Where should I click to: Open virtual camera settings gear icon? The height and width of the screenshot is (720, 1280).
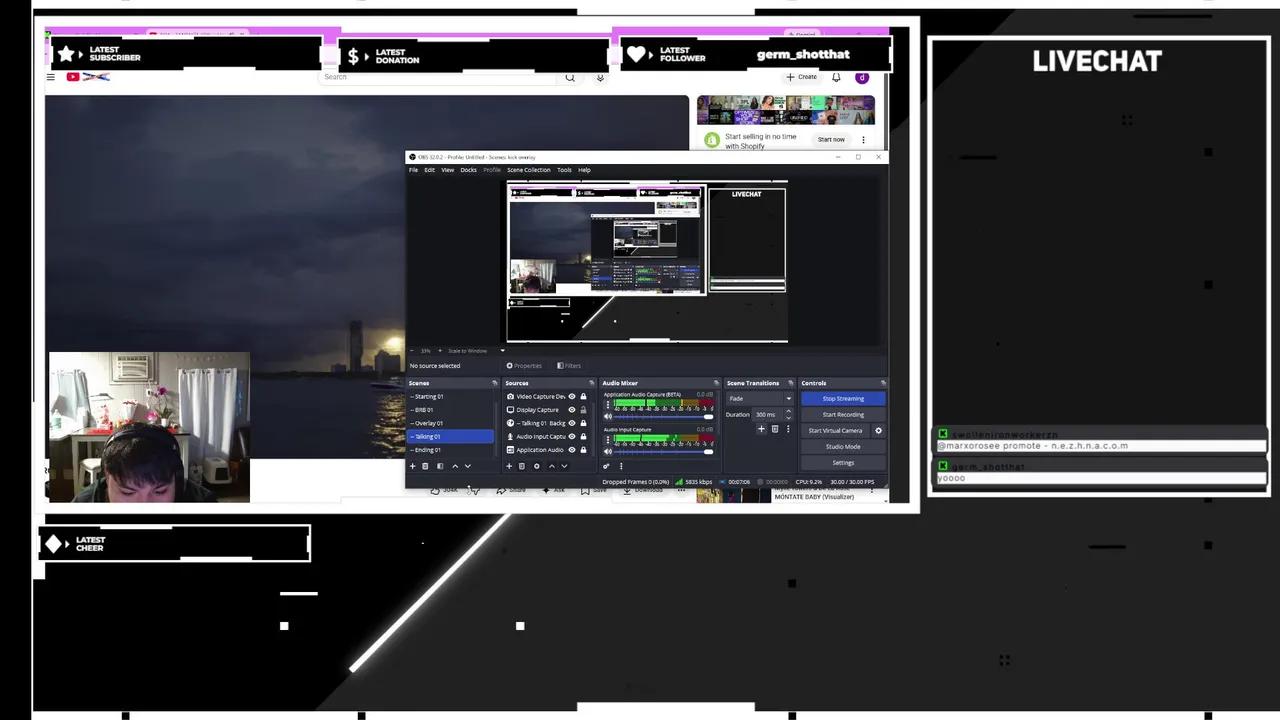(879, 431)
